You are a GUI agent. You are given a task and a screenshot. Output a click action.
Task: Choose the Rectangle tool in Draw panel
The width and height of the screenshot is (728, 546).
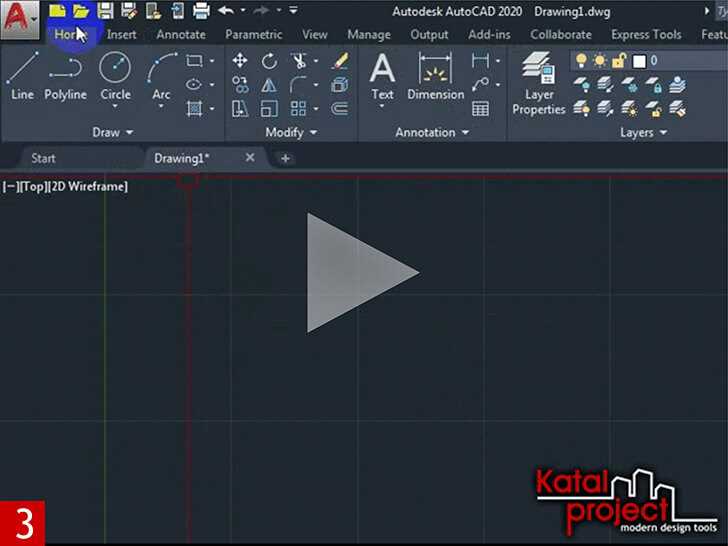[194, 61]
